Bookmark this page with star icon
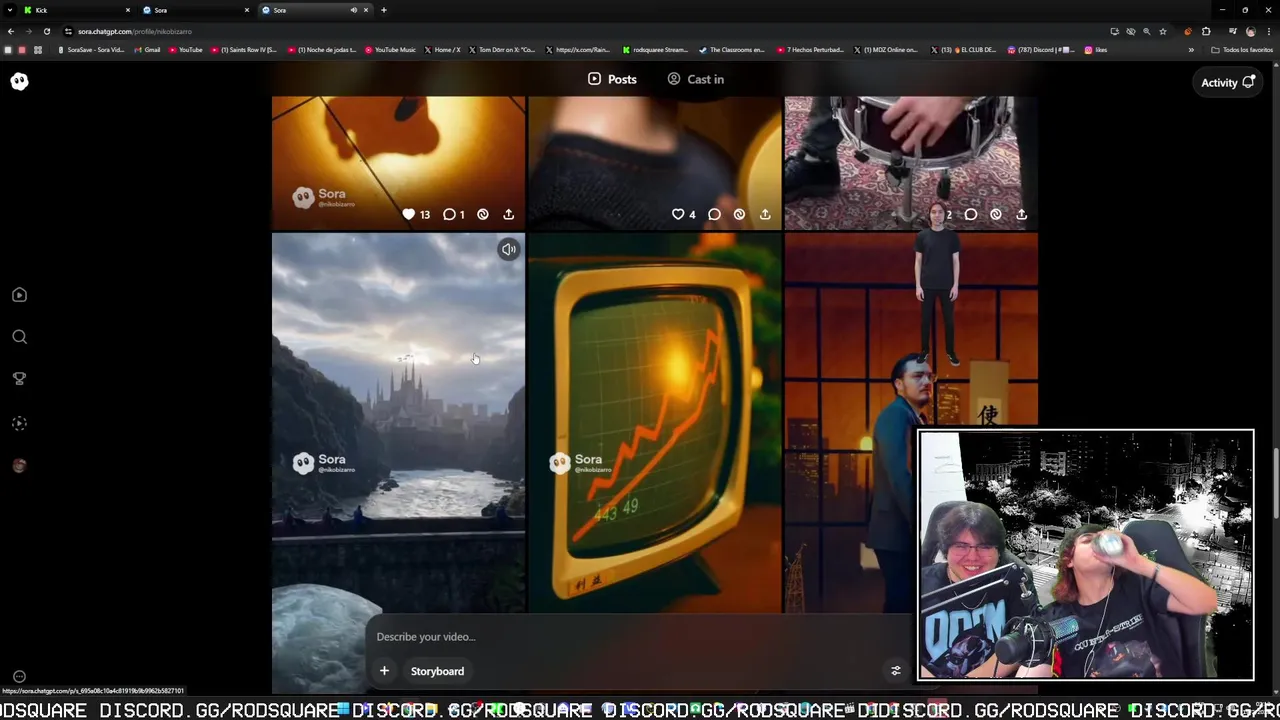The height and width of the screenshot is (720, 1280). click(x=1162, y=31)
